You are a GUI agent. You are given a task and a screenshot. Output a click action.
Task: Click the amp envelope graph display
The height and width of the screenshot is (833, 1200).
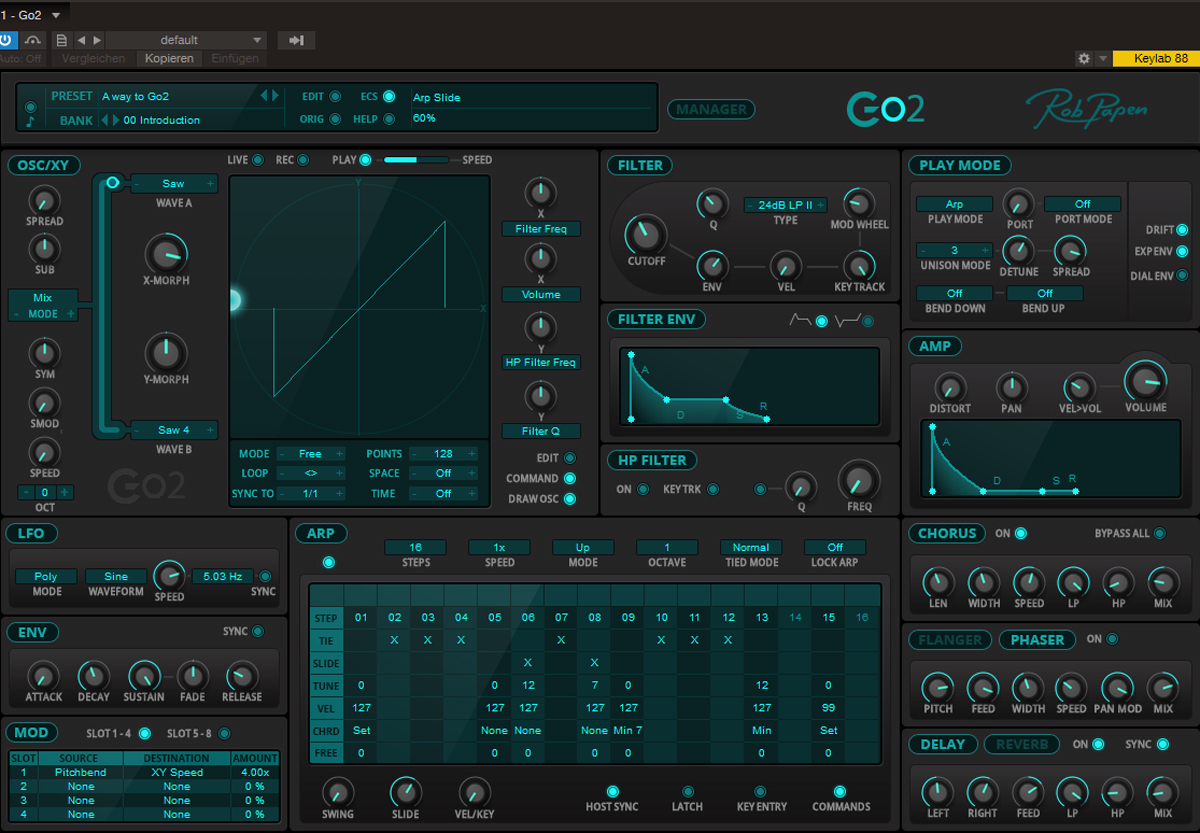1051,459
